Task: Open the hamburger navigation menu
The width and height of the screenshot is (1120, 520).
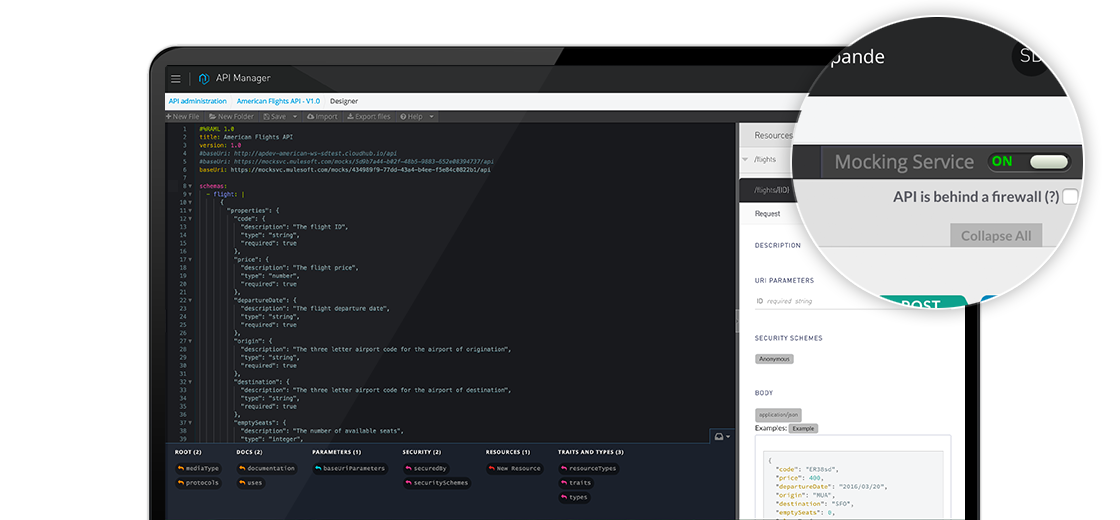Action: pos(176,79)
